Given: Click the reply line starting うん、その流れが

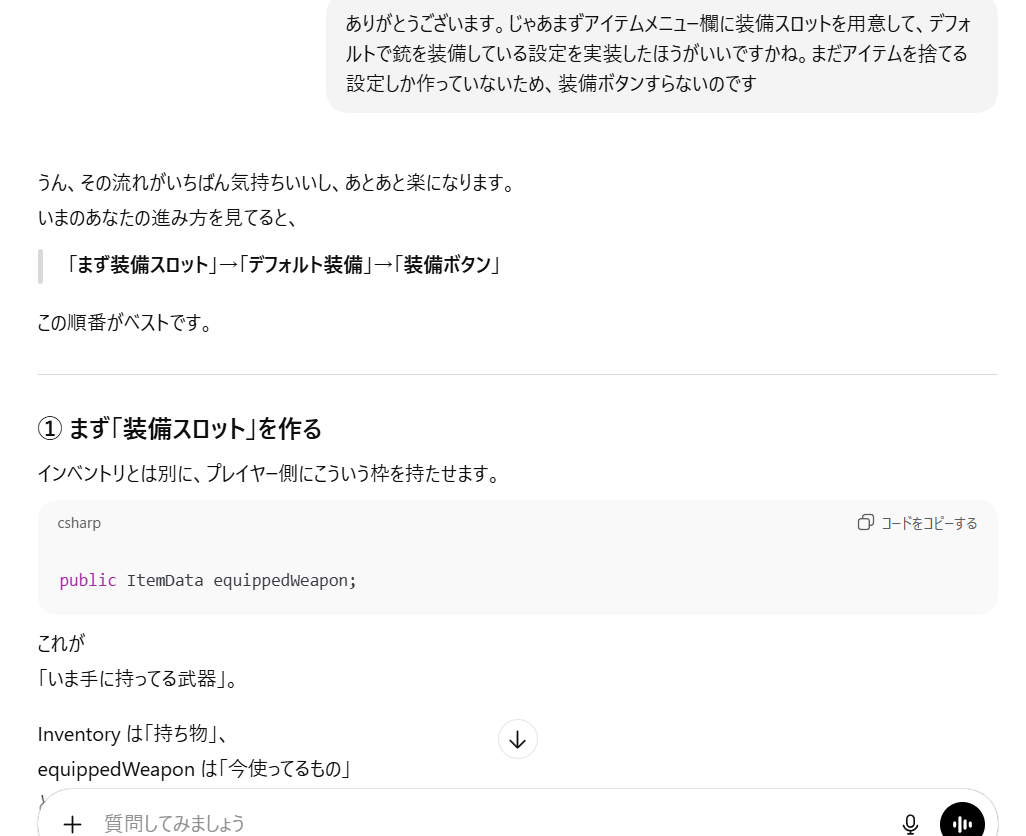Looking at the screenshot, I should [x=275, y=183].
